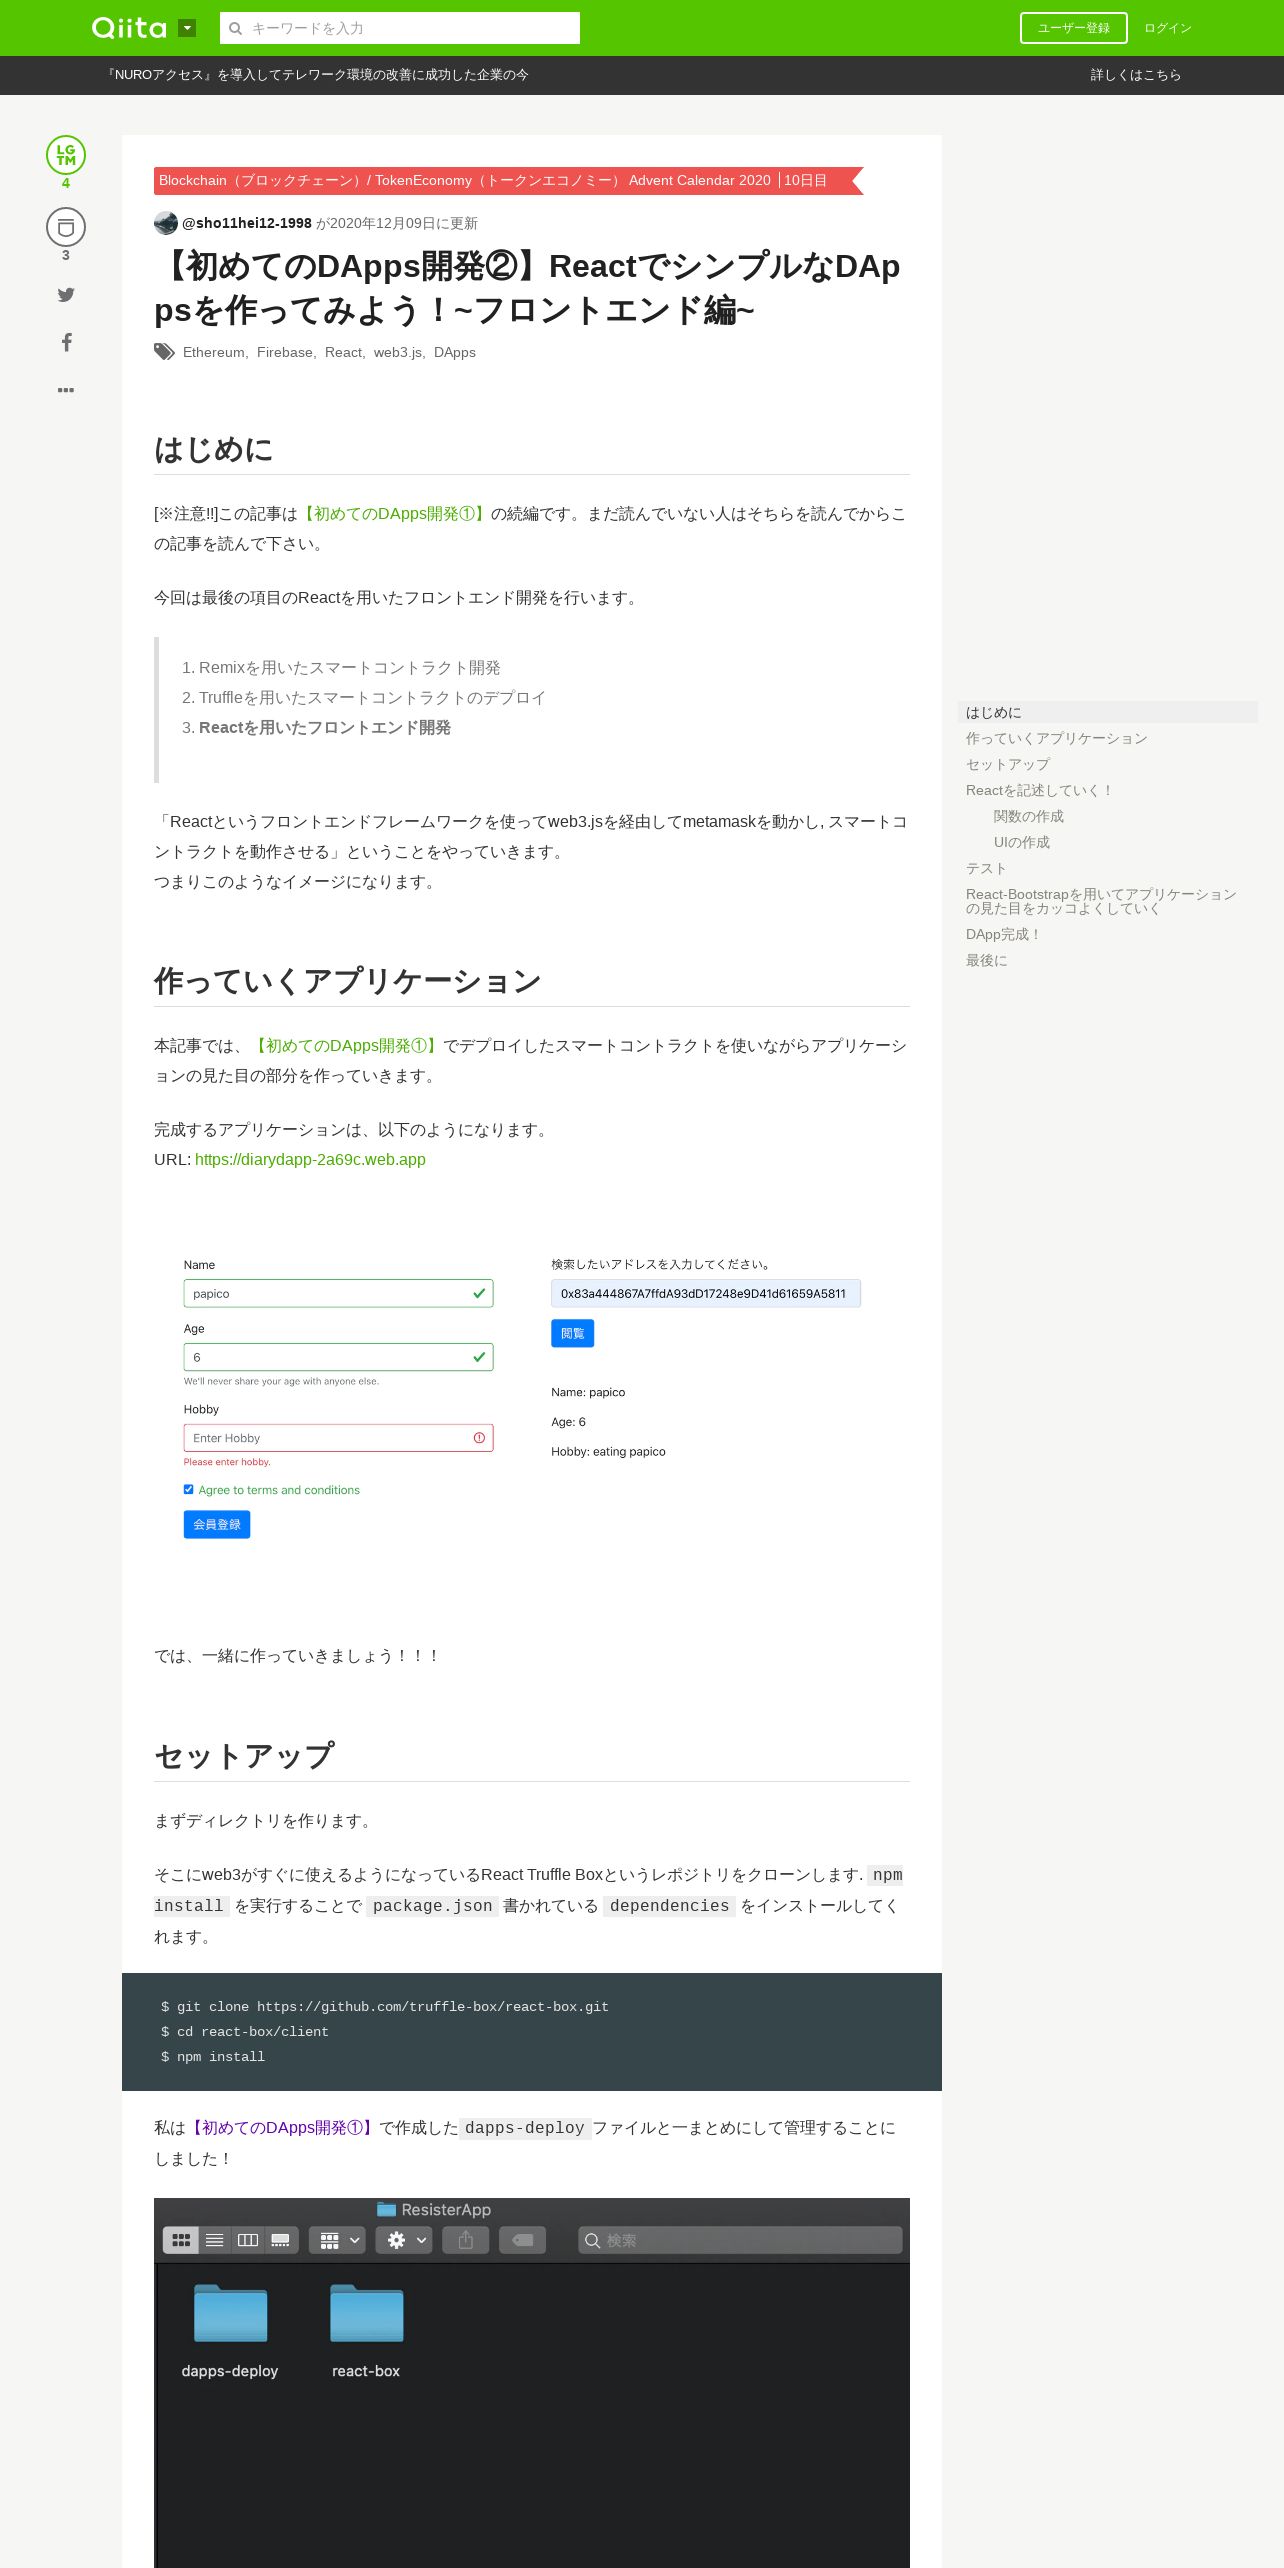Open 初めてのDApps開発① link in intro paragraph
Image resolution: width=1284 pixels, height=2568 pixels.
tap(394, 514)
